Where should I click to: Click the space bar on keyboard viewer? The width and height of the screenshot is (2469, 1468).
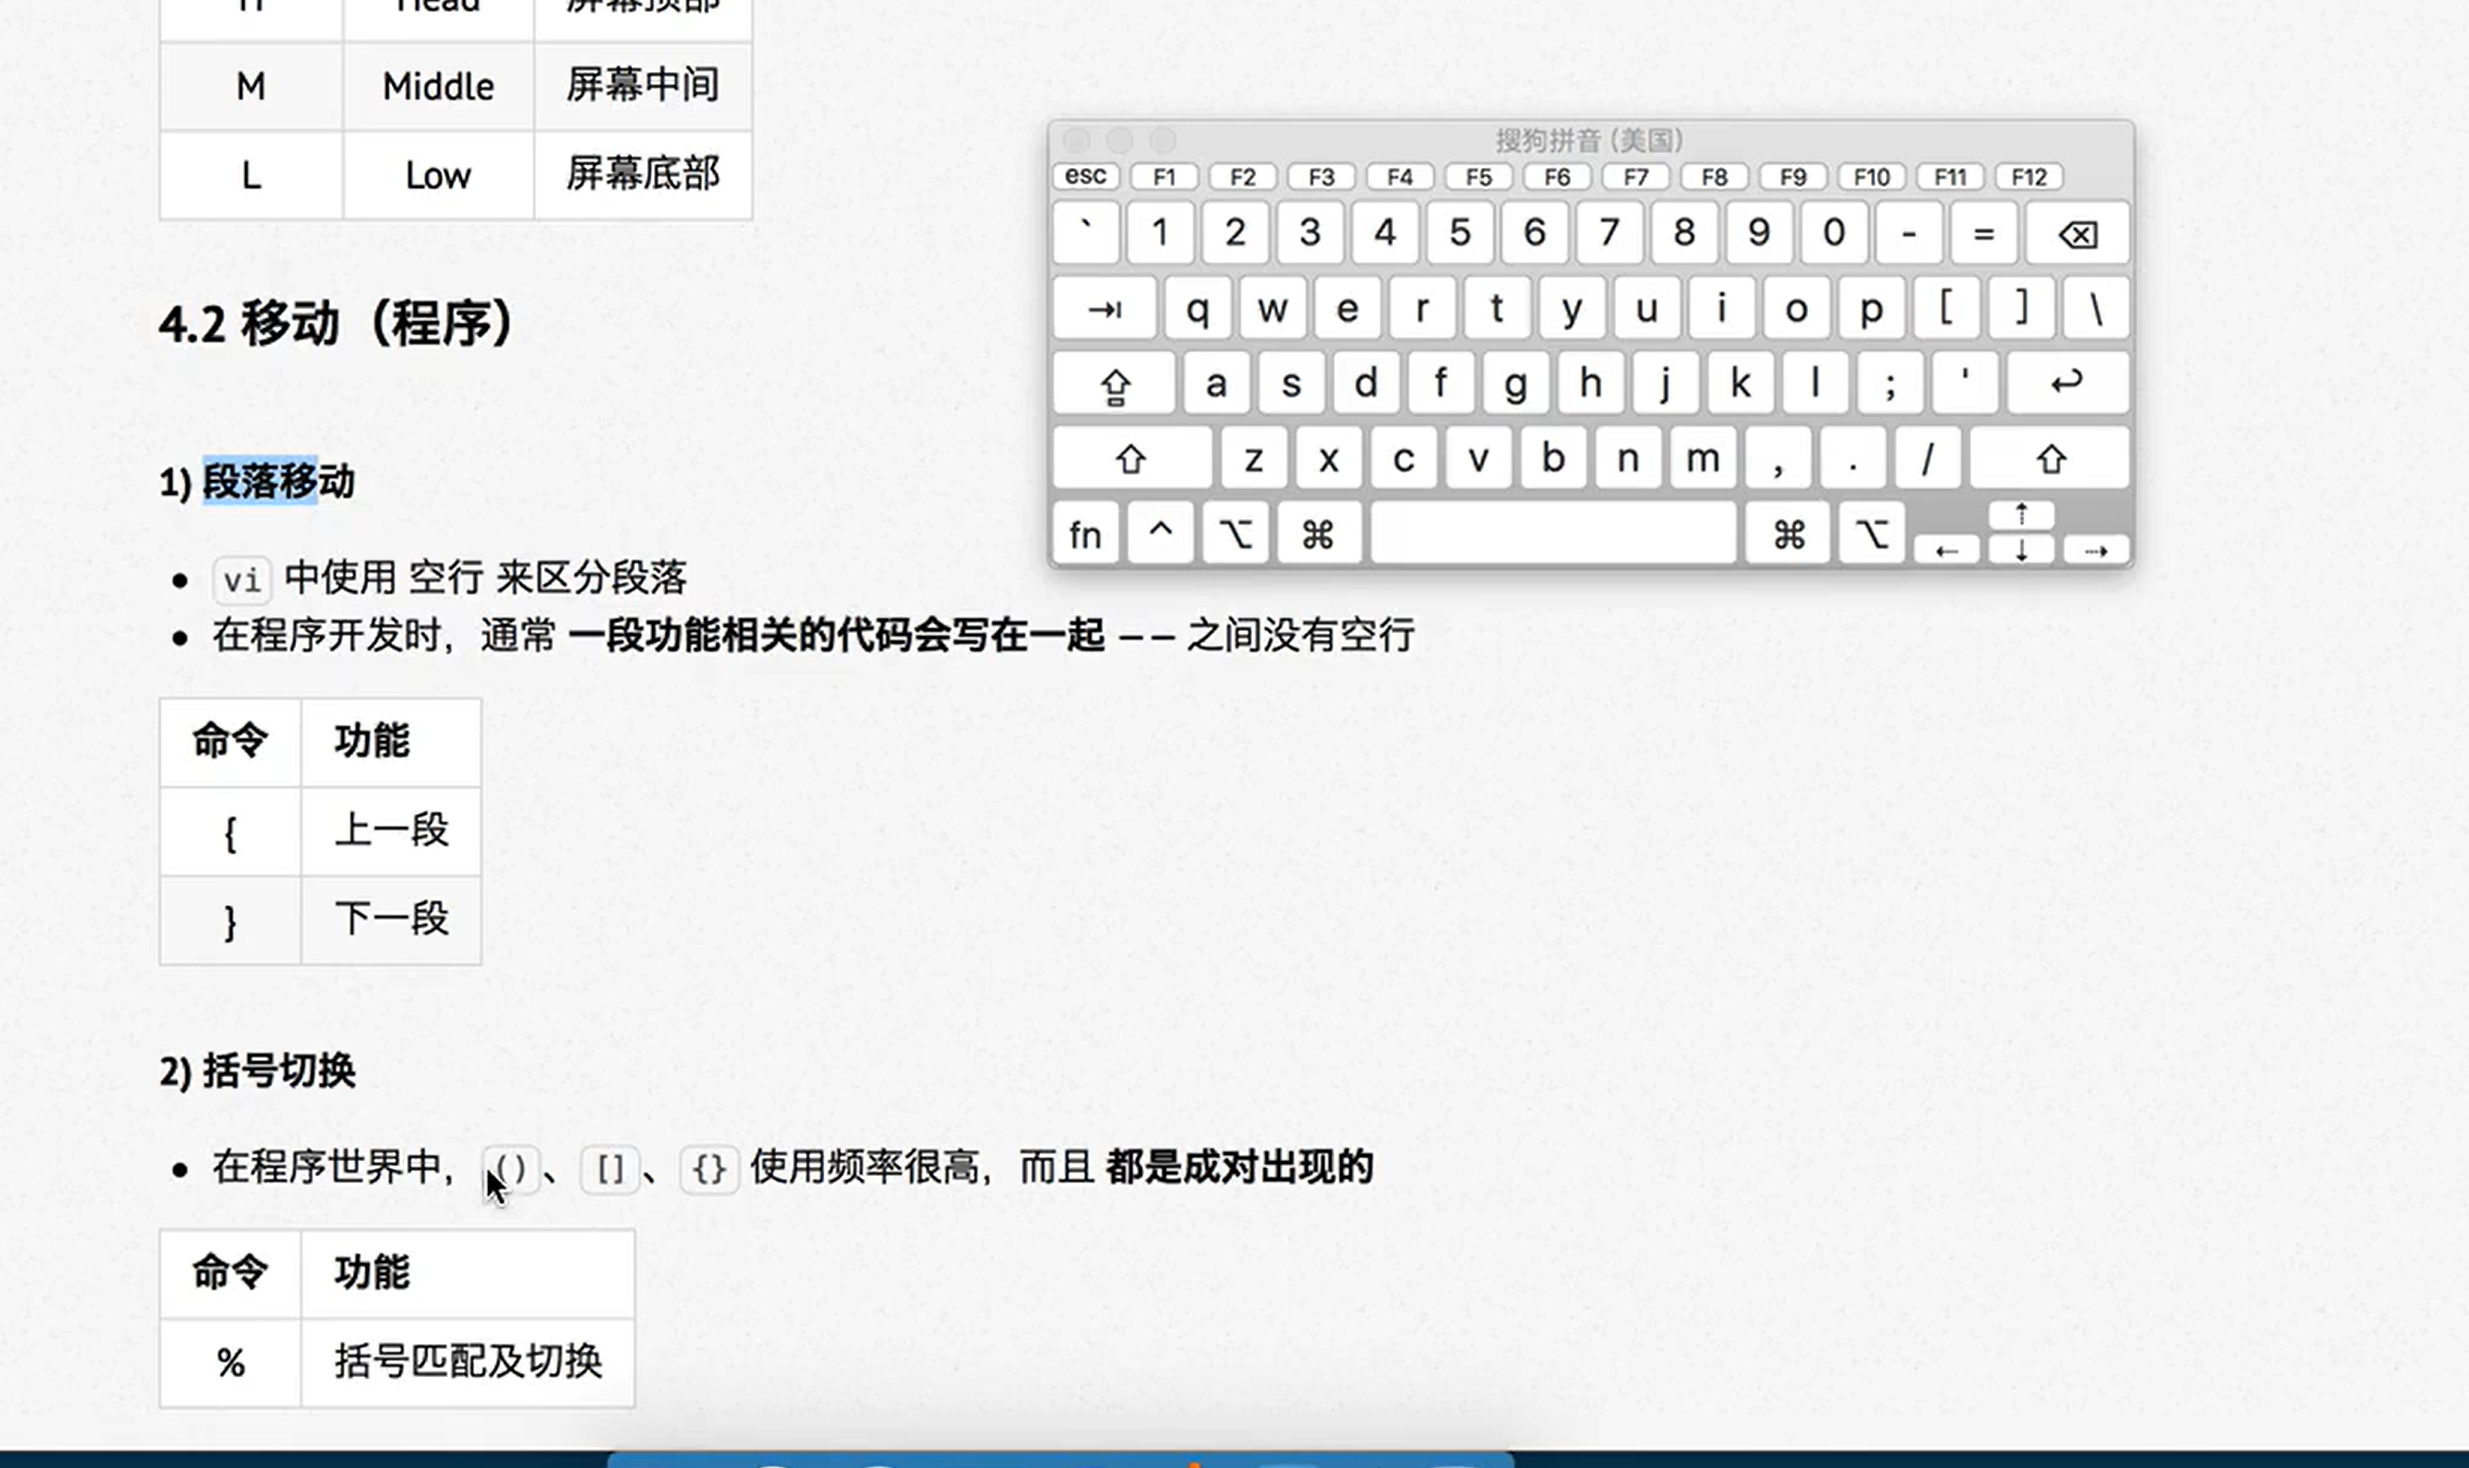(1552, 534)
